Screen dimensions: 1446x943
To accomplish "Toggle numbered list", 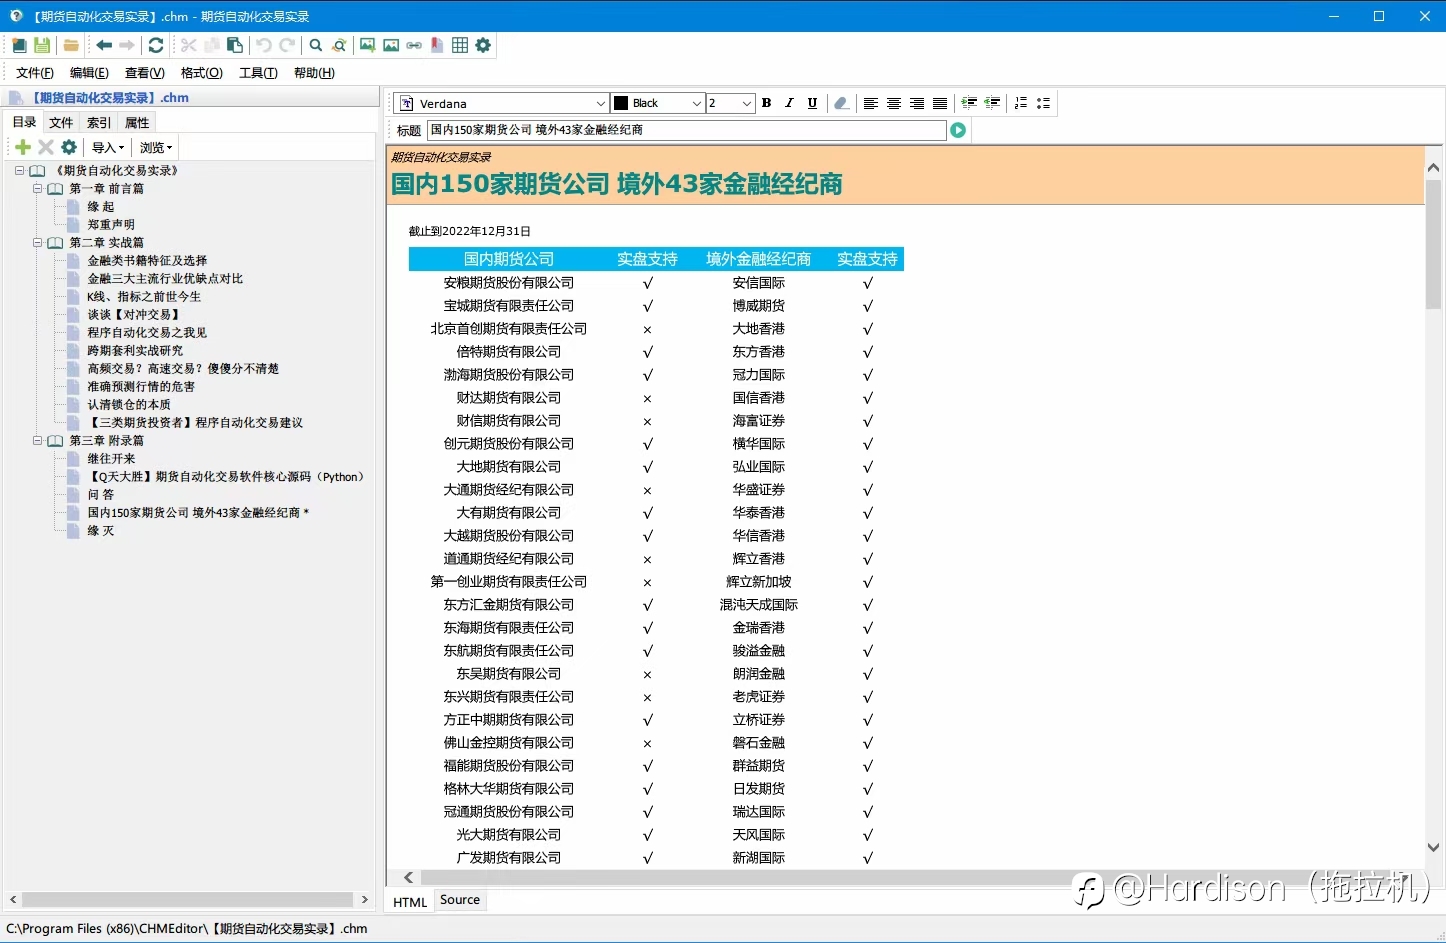I will coord(1021,103).
